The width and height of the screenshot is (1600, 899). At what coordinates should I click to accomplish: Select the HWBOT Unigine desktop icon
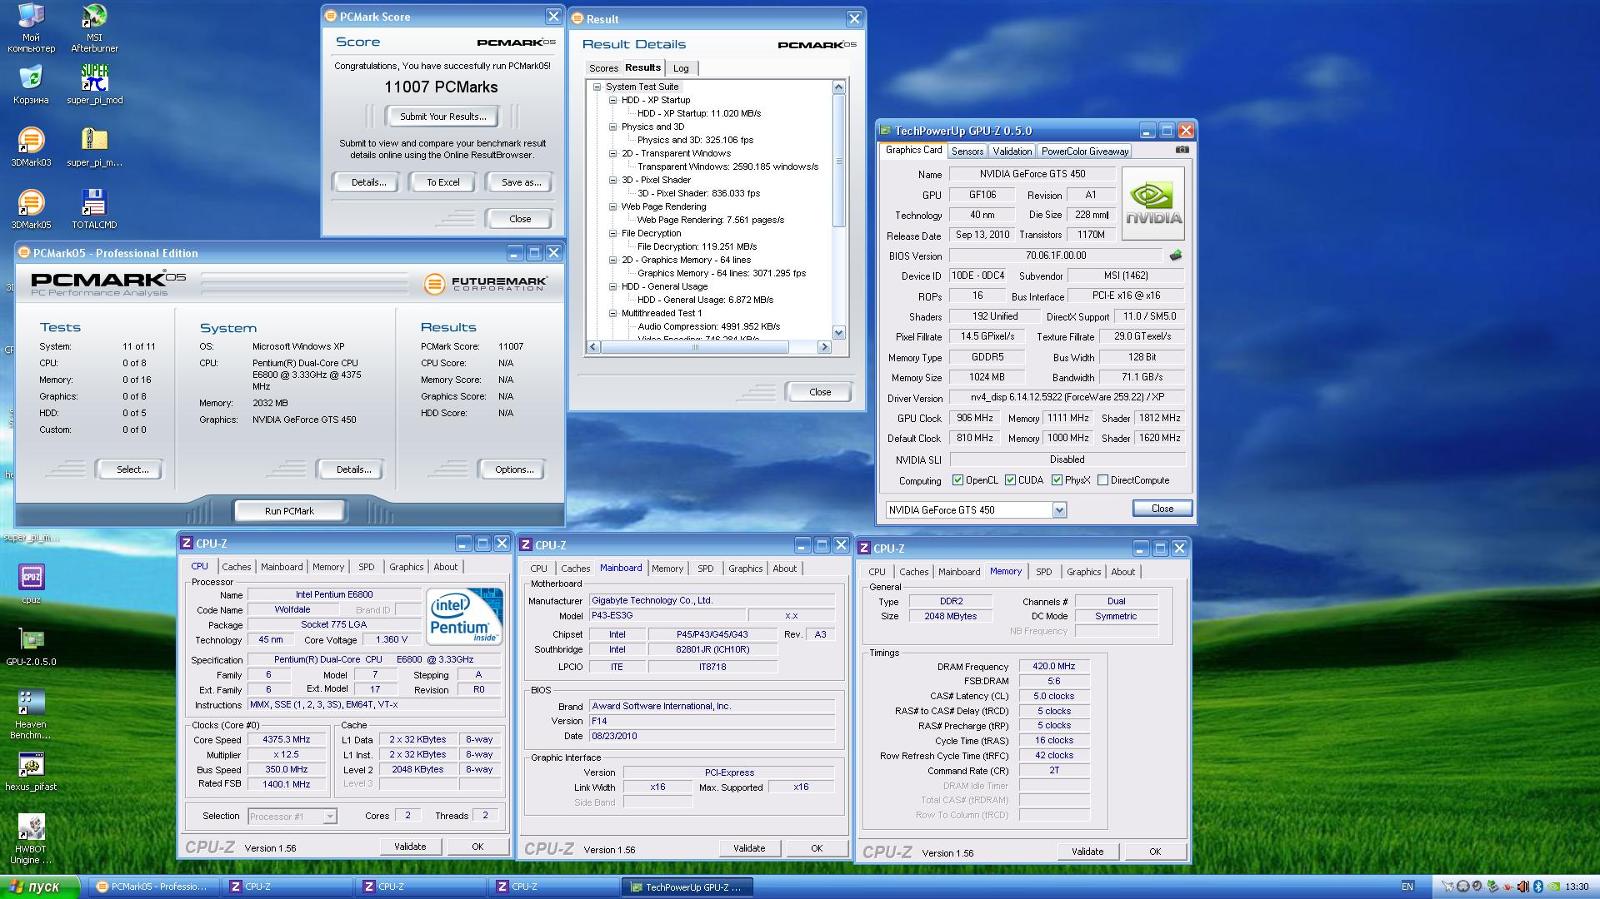click(31, 839)
